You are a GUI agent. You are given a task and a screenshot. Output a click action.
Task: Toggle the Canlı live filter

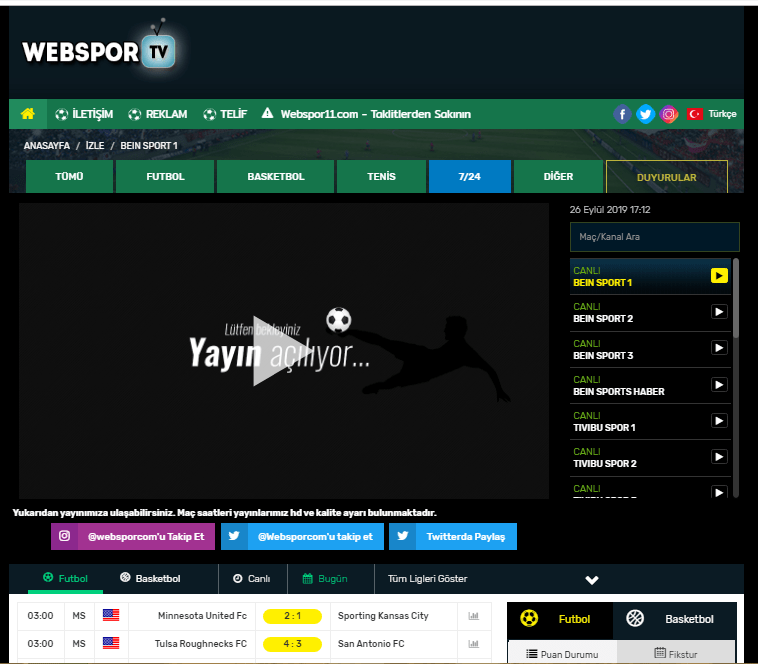point(252,578)
